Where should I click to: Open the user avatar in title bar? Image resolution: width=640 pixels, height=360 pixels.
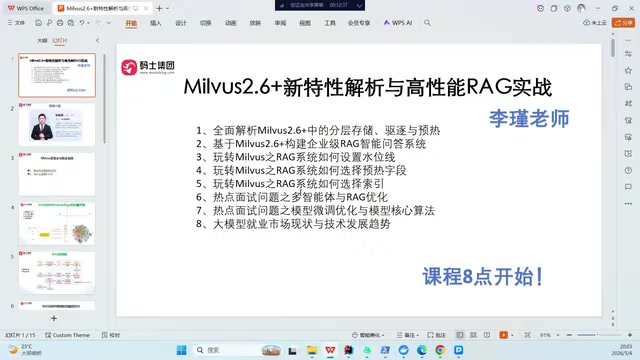[x=581, y=8]
